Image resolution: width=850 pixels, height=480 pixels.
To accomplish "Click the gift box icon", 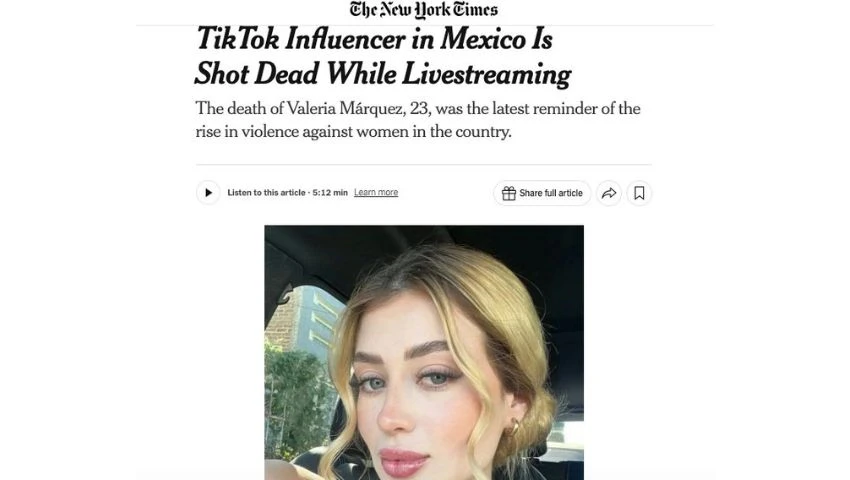I will (x=508, y=193).
